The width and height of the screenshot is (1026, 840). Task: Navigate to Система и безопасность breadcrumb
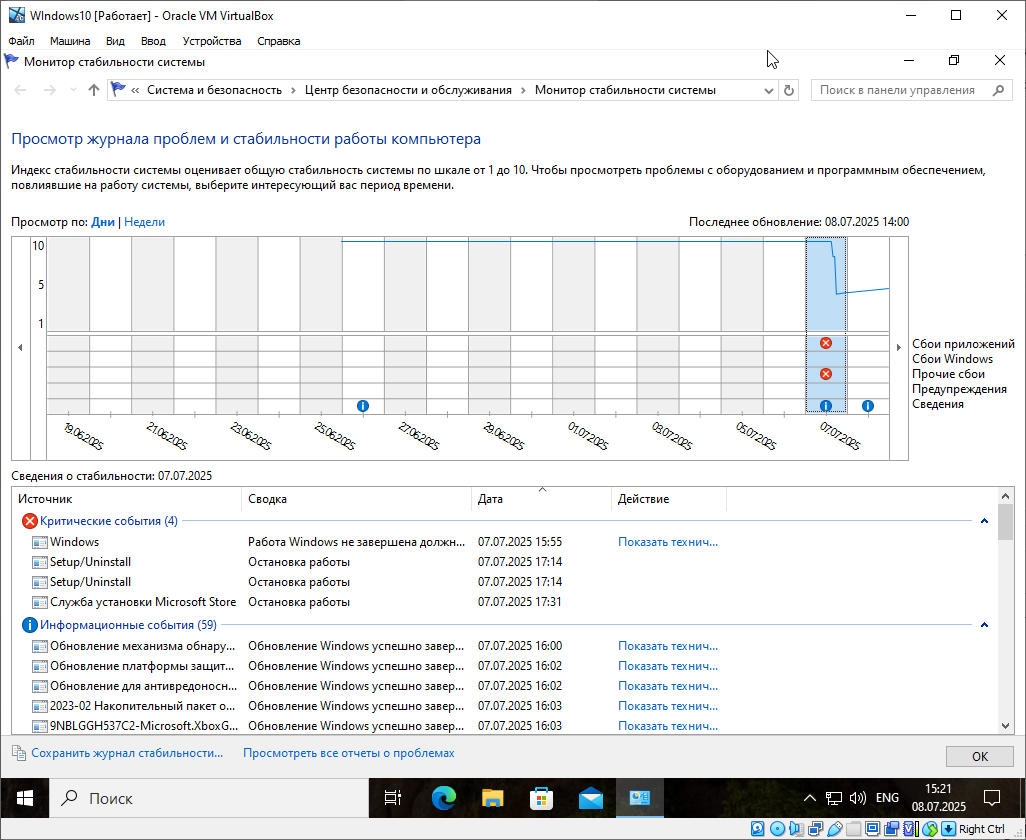coord(215,90)
